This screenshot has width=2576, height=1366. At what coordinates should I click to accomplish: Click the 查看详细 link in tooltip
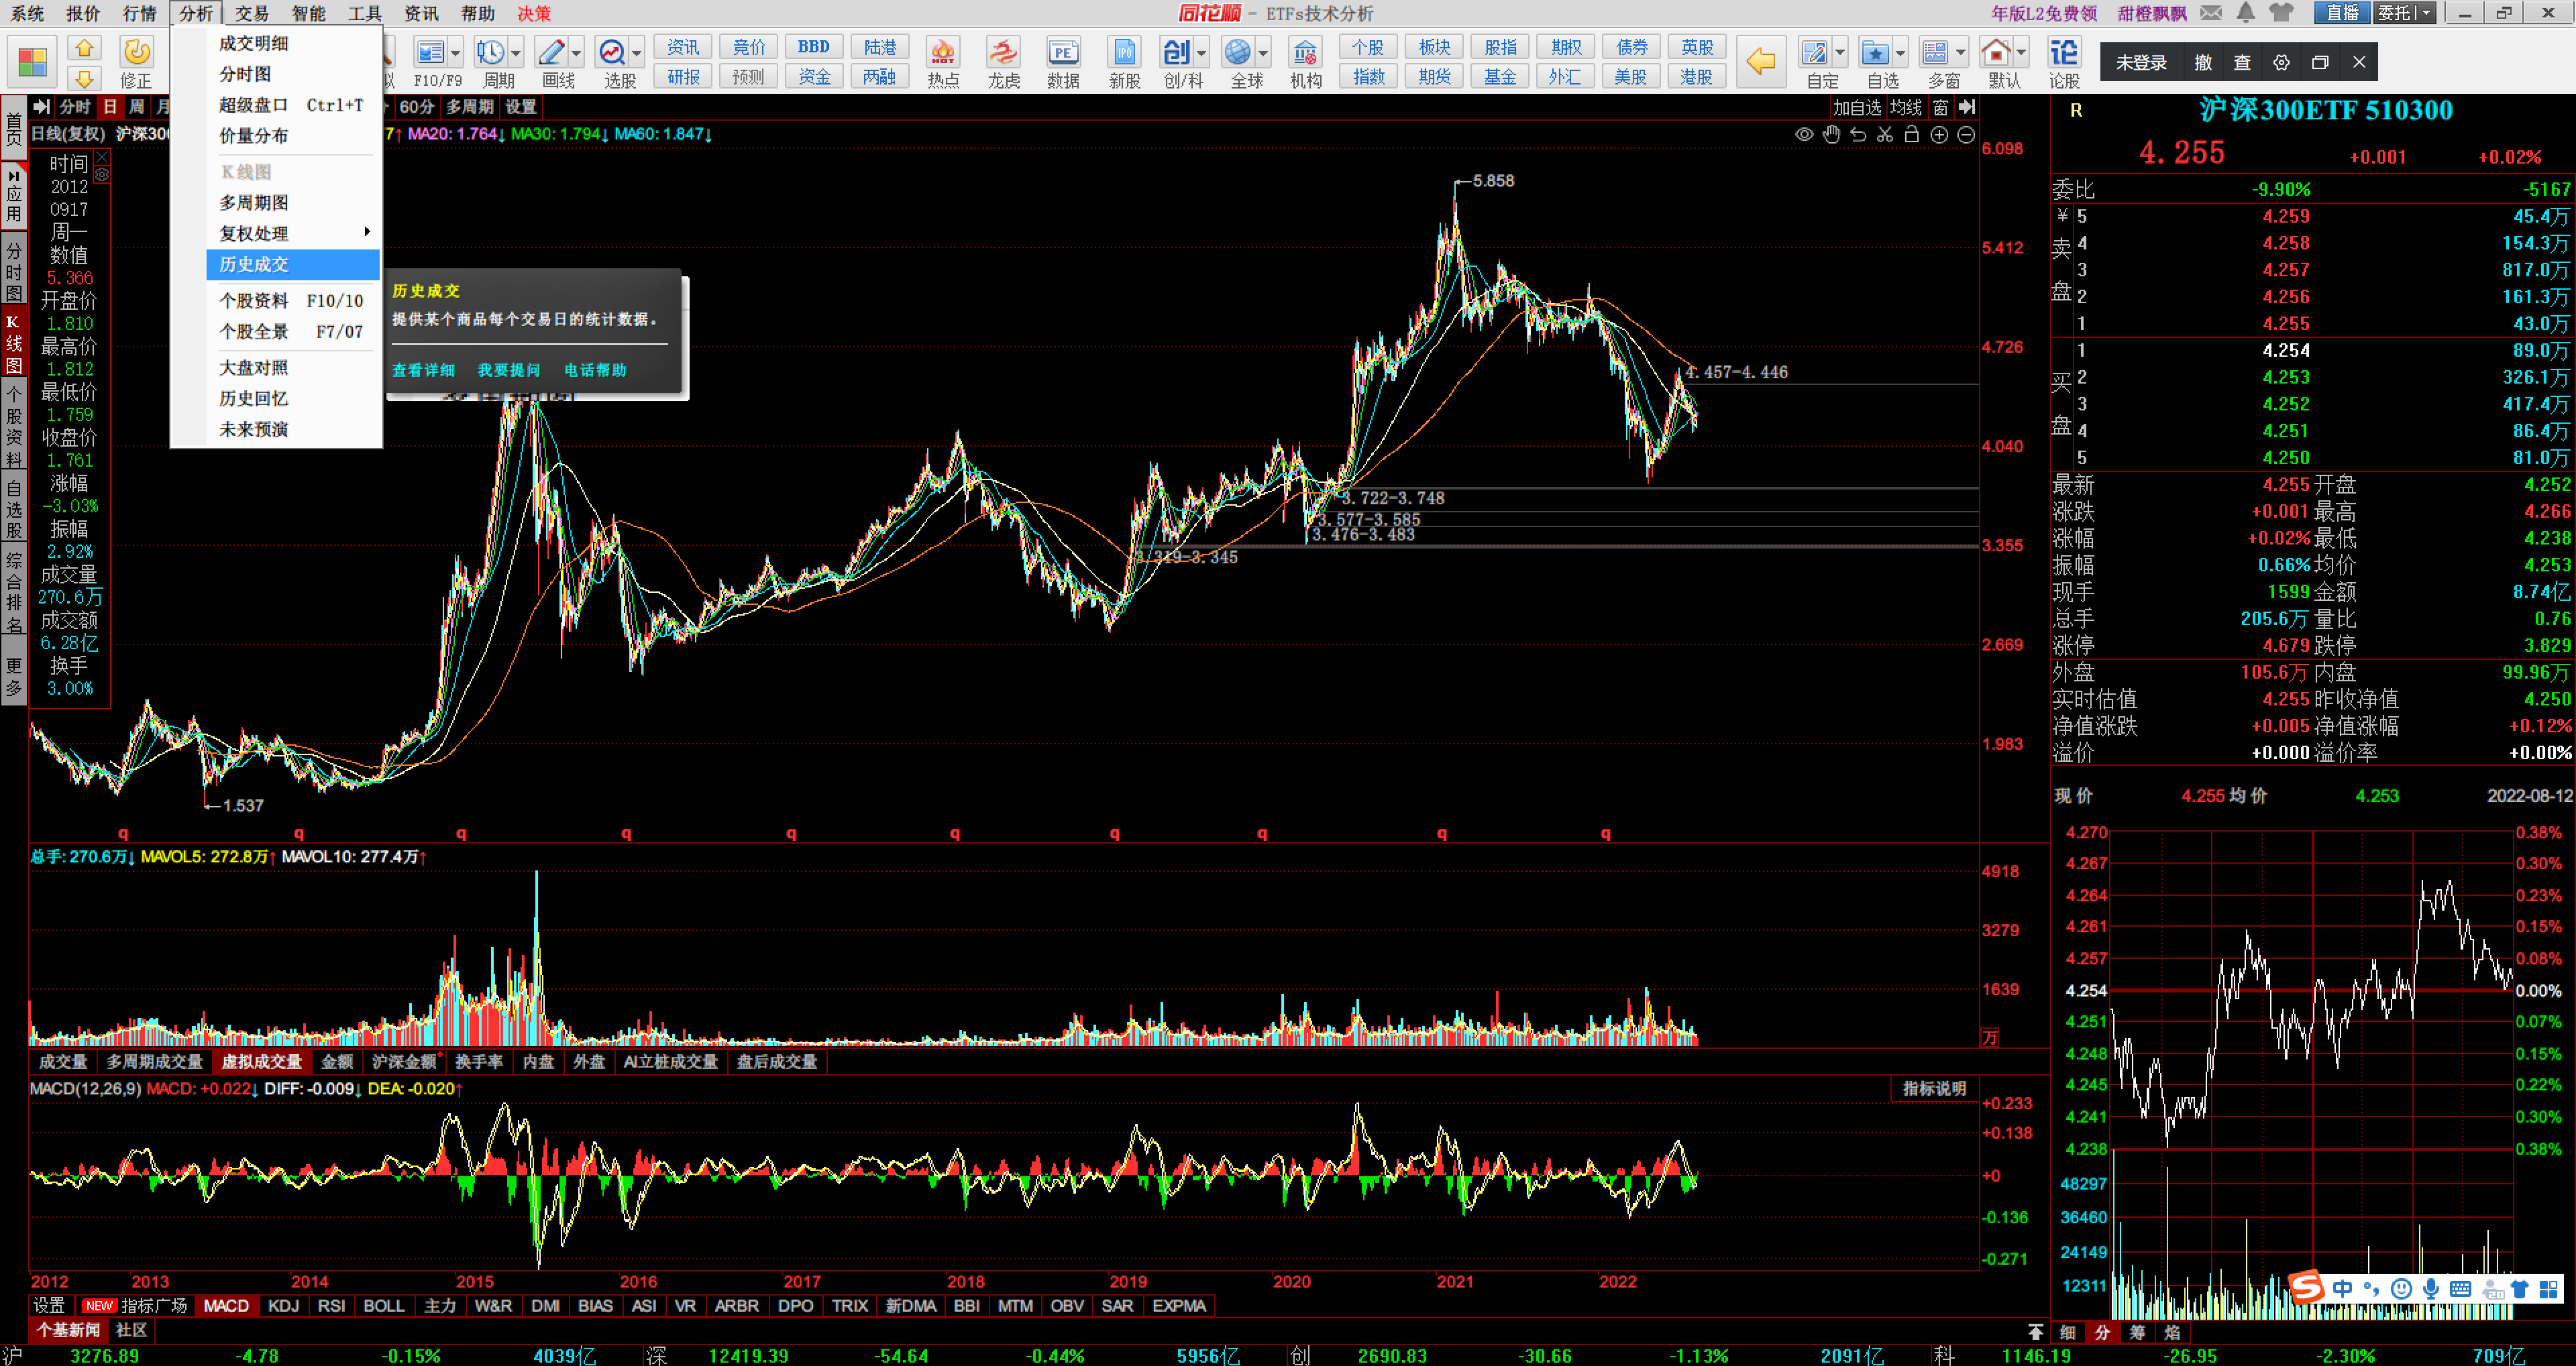click(x=423, y=370)
